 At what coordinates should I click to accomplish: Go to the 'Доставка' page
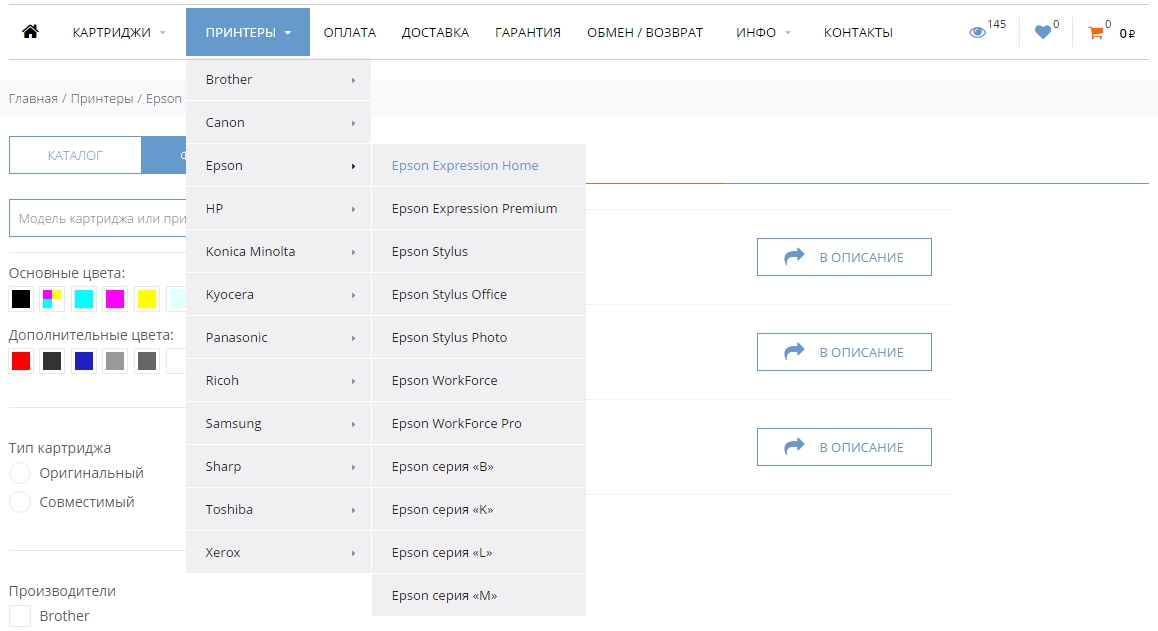435,32
